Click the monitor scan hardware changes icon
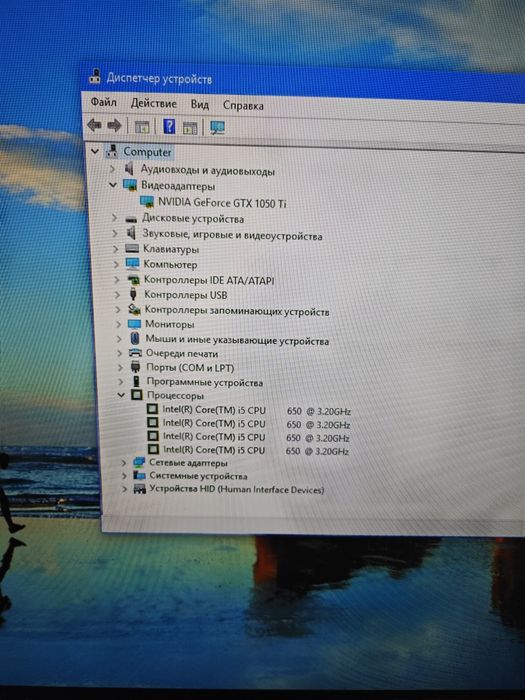525x700 pixels. tap(217, 128)
